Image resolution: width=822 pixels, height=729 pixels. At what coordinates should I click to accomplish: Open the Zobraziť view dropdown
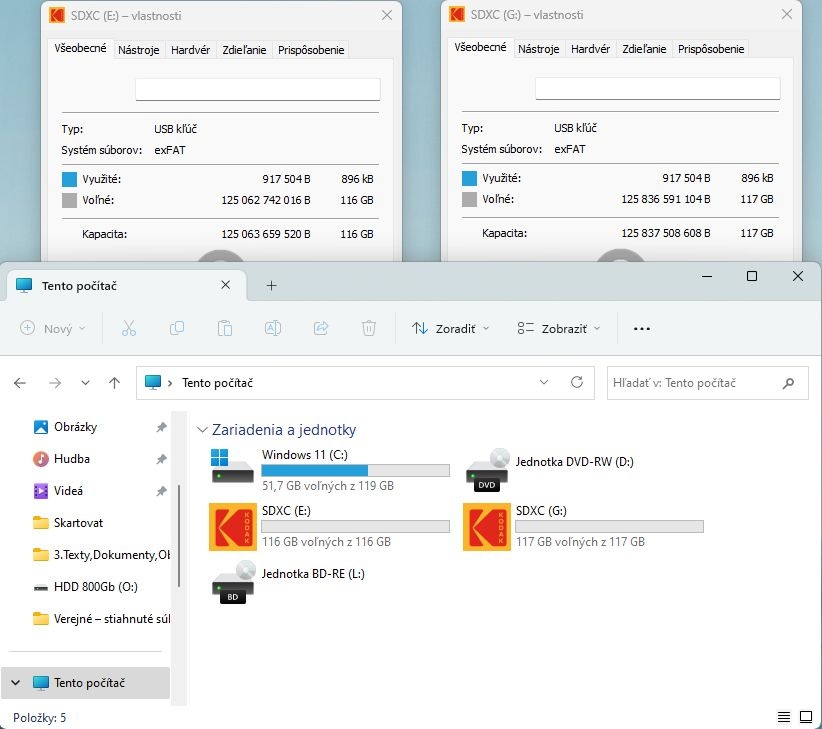pos(559,328)
